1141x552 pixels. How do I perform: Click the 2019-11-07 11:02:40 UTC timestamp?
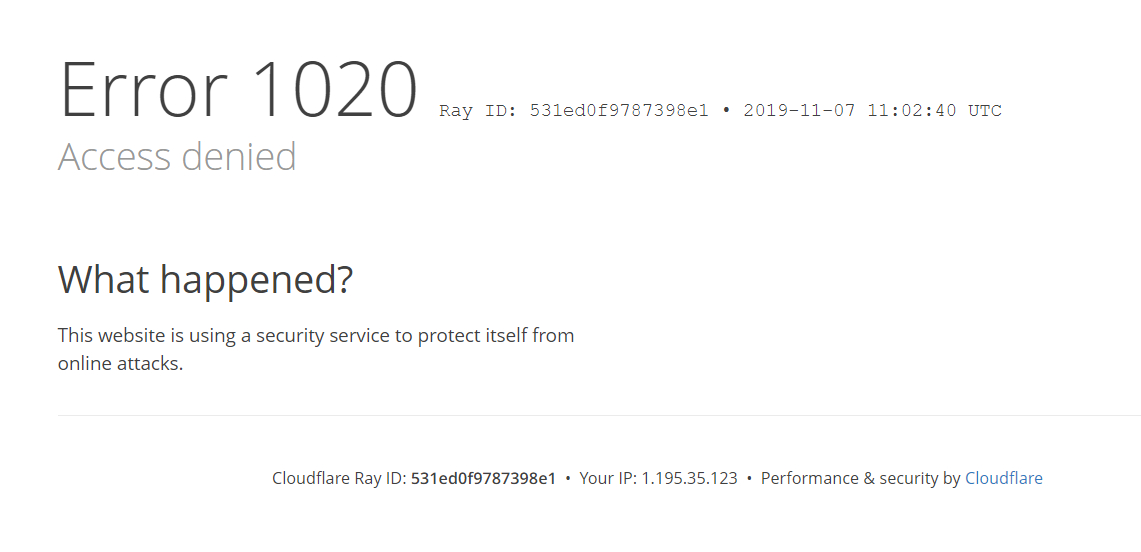tap(872, 111)
